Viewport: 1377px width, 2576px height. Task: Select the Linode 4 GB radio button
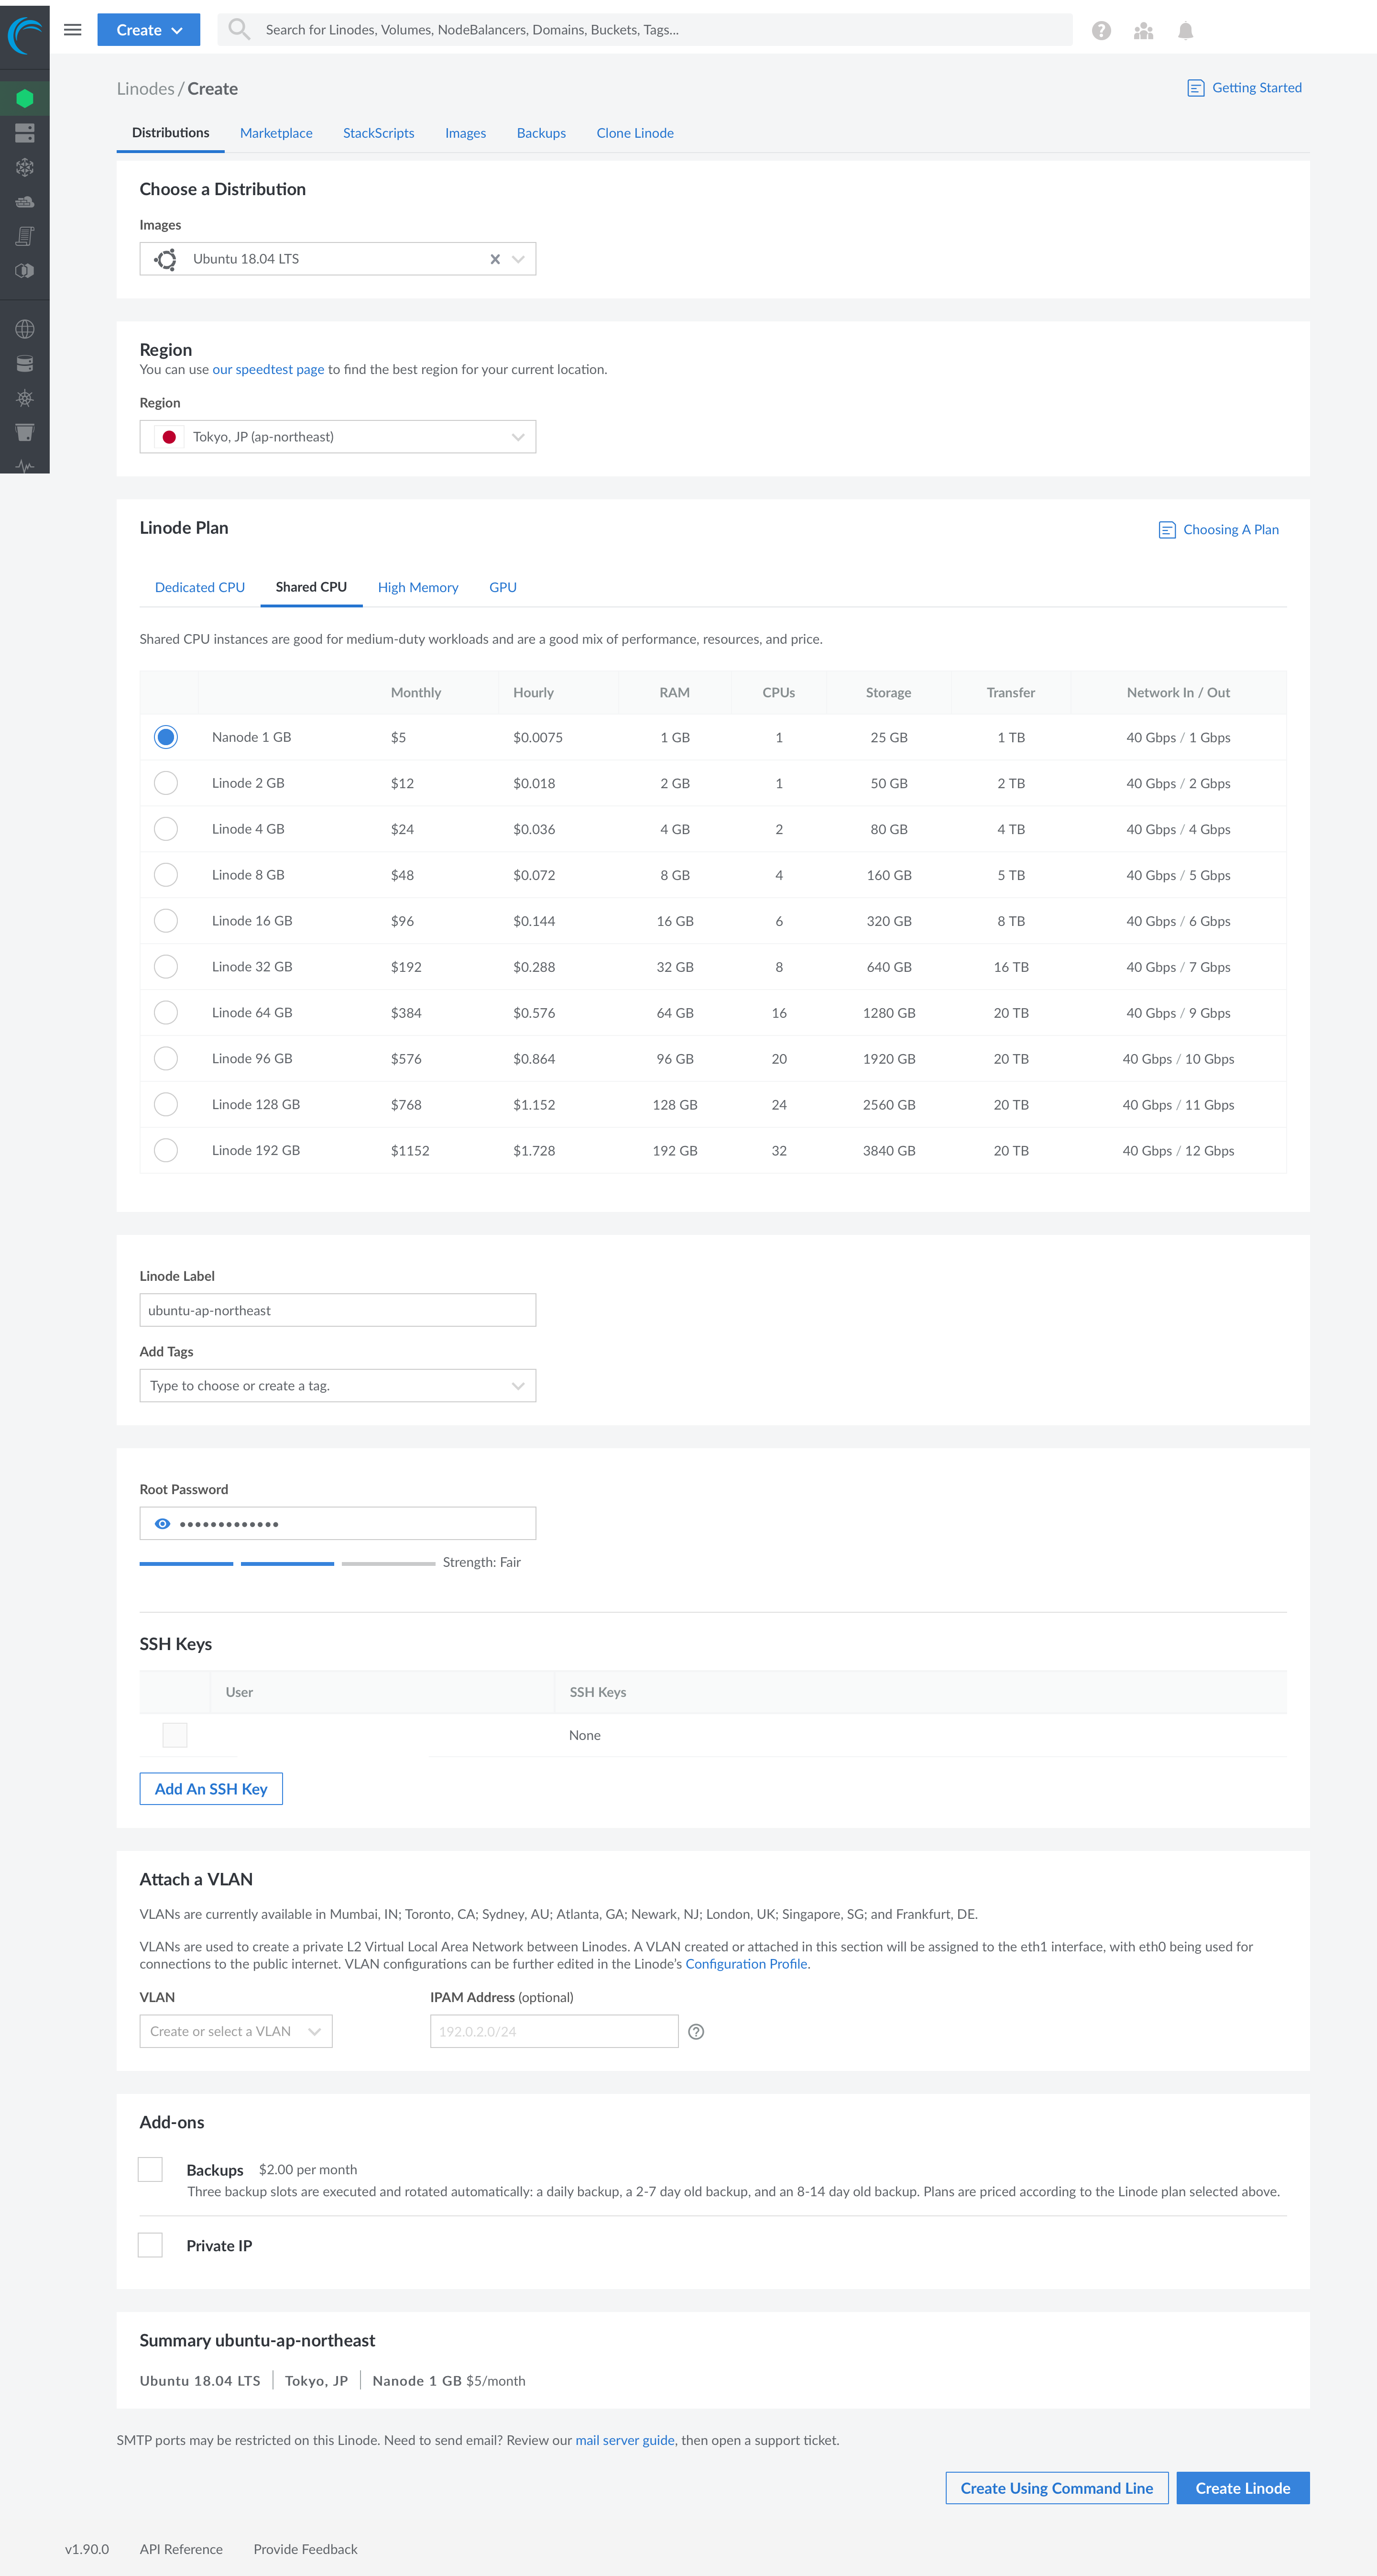[x=165, y=830]
